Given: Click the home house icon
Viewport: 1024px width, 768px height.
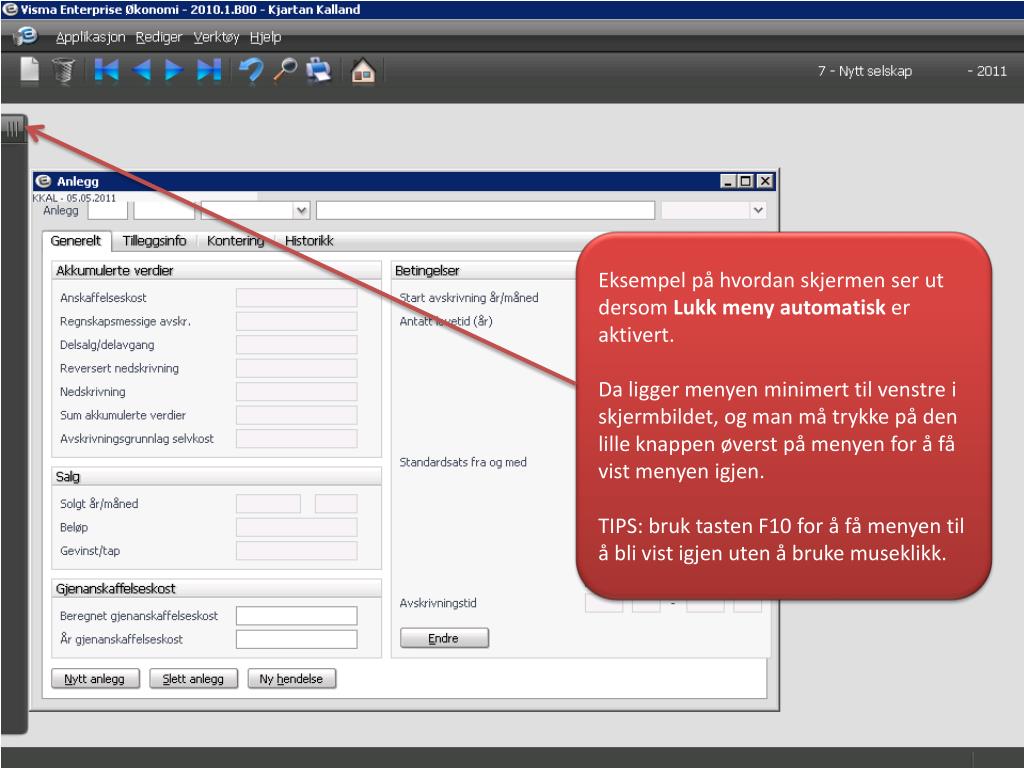Looking at the screenshot, I should click(363, 70).
